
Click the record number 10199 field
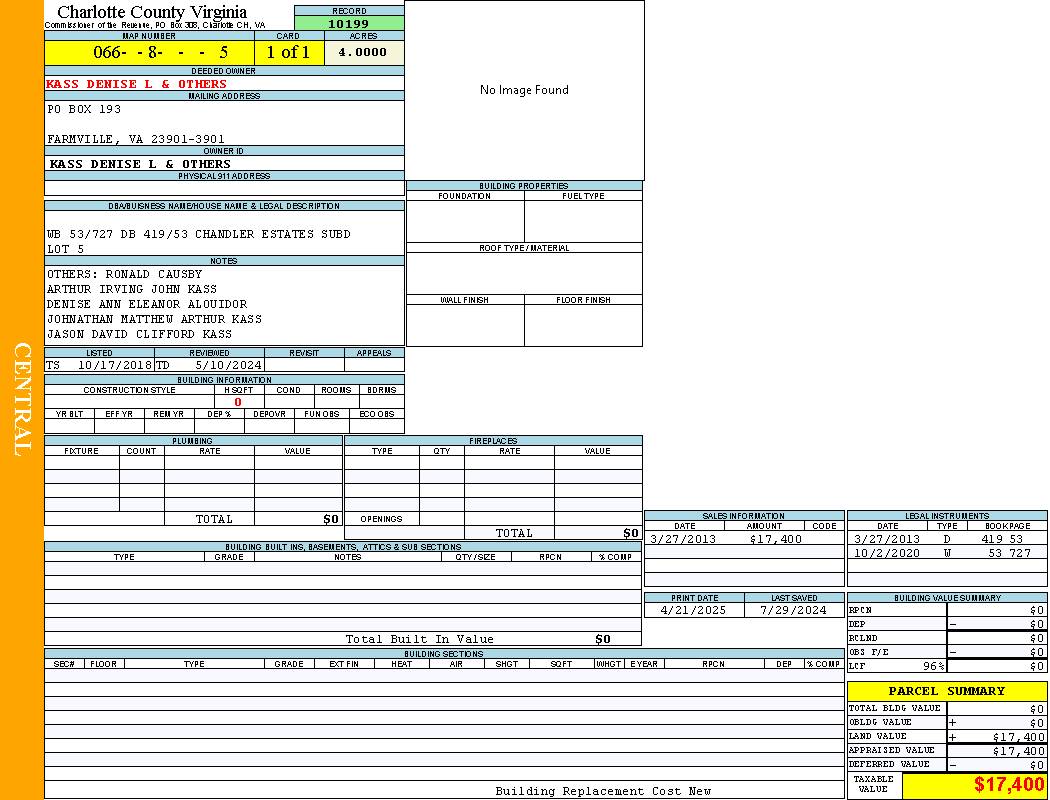point(349,24)
